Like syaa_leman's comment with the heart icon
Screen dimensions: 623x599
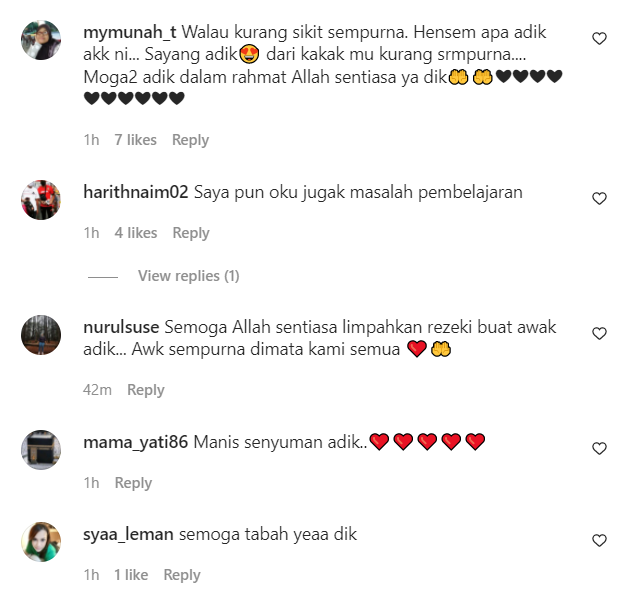coord(599,540)
